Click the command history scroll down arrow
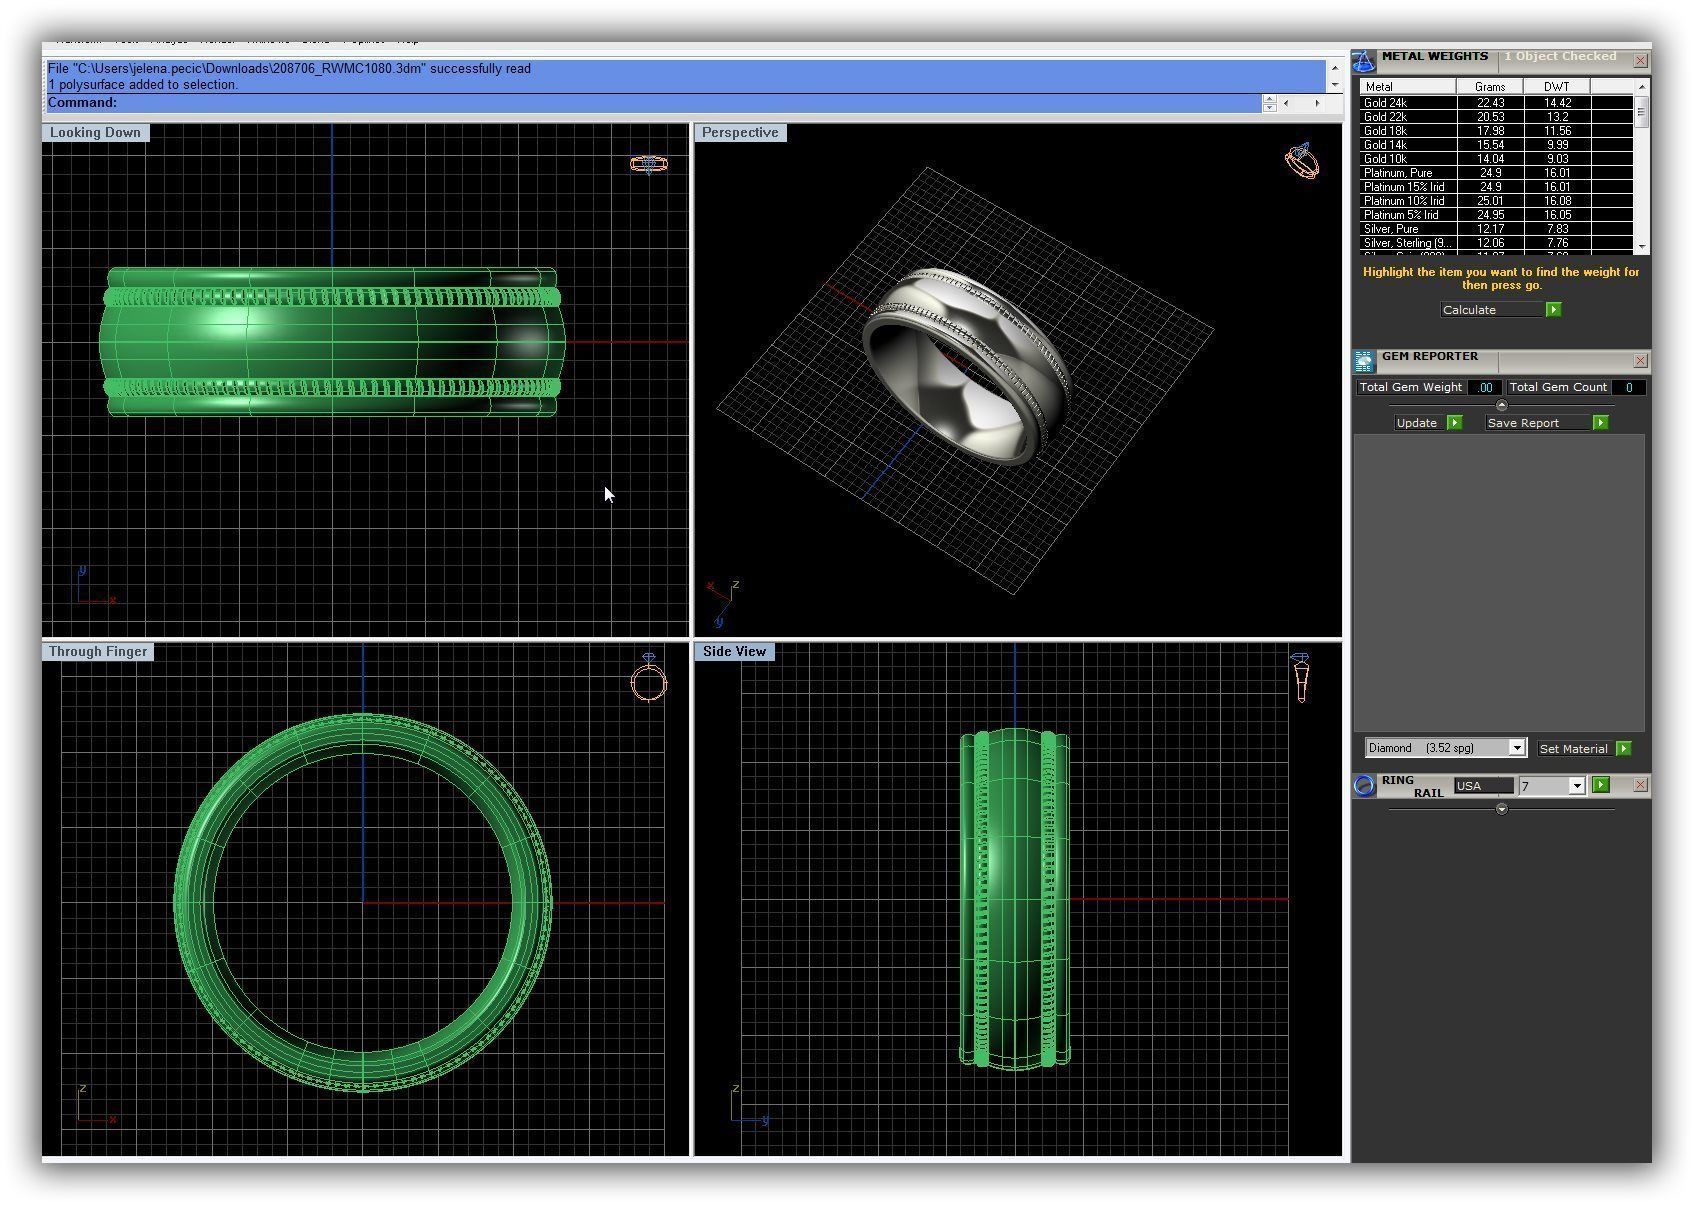This screenshot has width=1694, height=1205. [x=1334, y=85]
